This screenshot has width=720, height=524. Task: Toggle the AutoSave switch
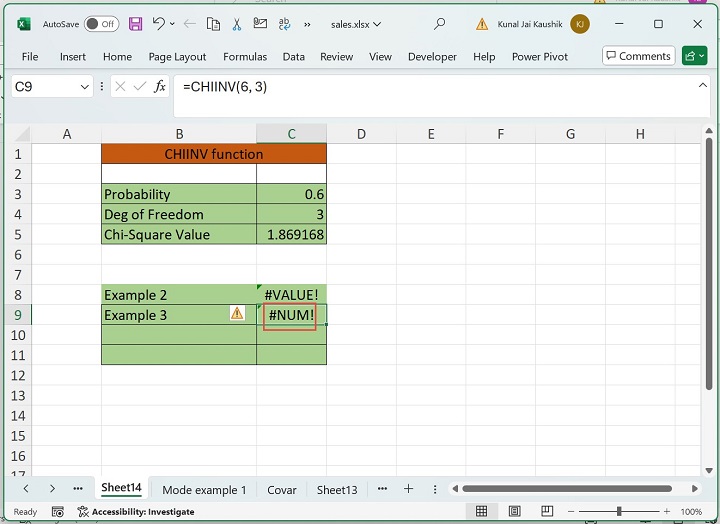[x=101, y=24]
